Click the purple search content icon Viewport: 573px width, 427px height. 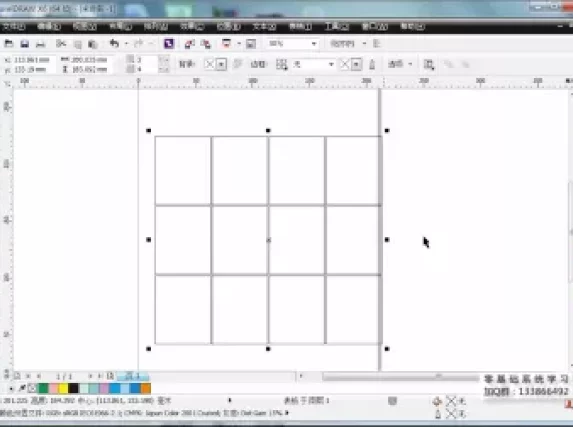[169, 44]
